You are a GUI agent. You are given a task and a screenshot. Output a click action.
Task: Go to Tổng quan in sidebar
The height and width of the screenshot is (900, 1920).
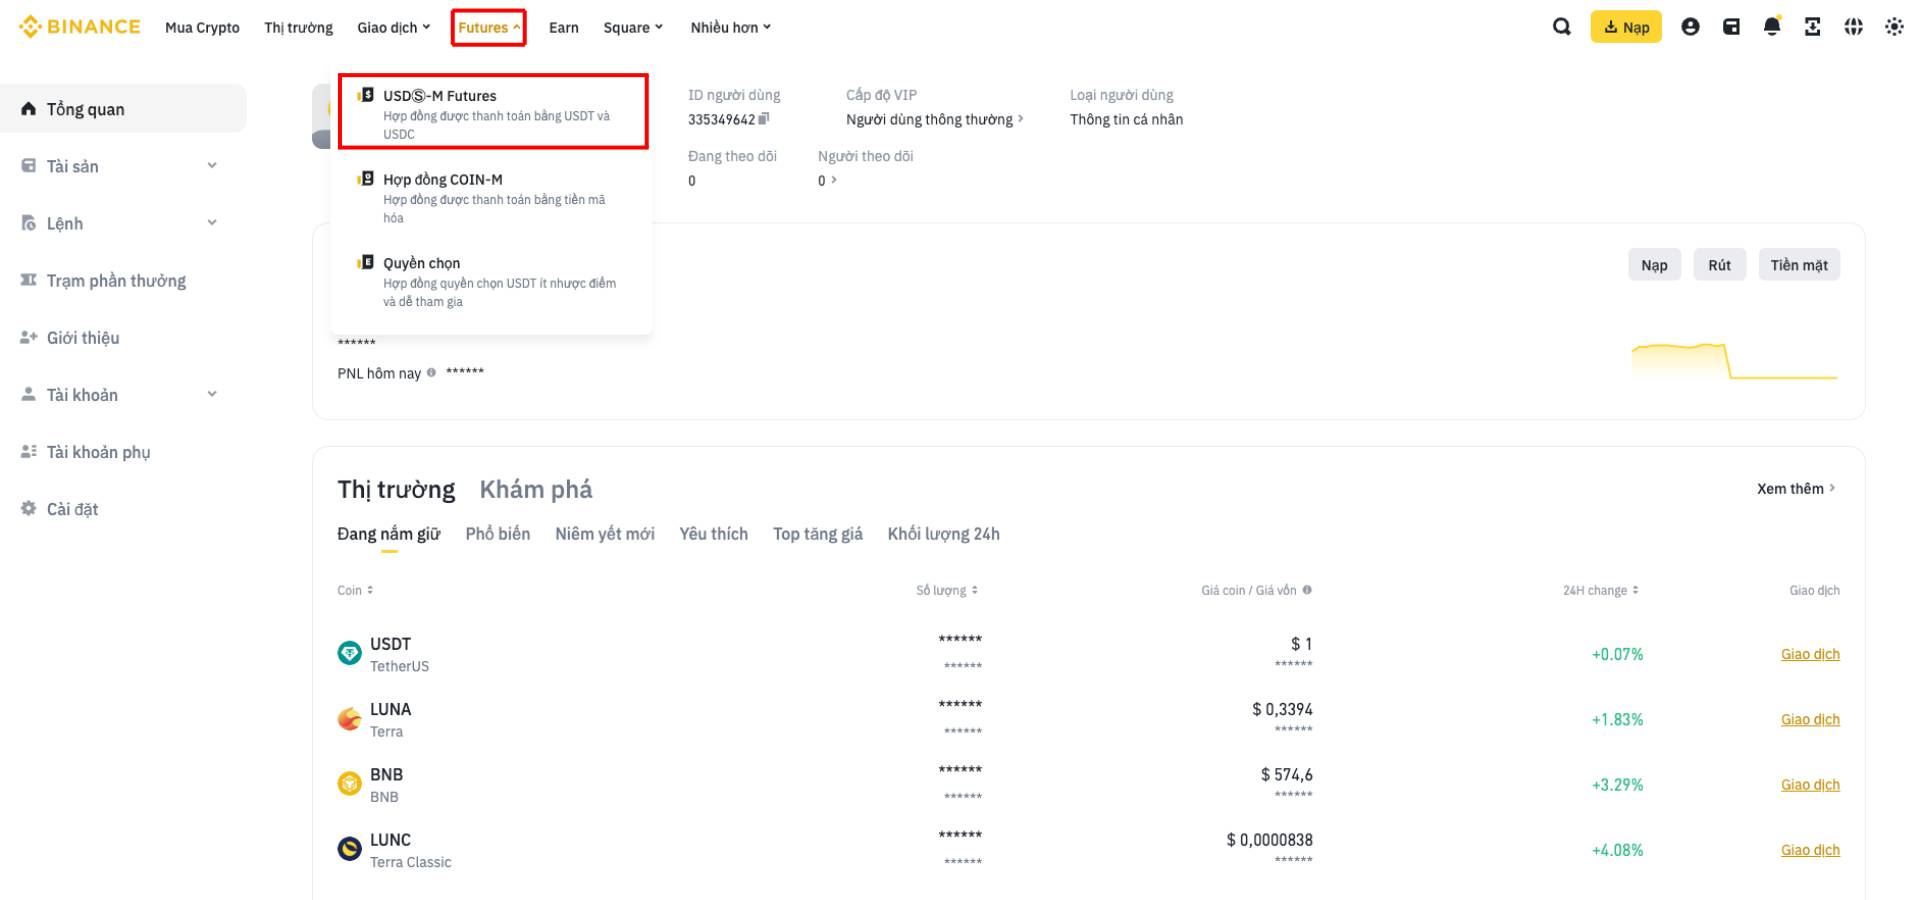(x=123, y=109)
